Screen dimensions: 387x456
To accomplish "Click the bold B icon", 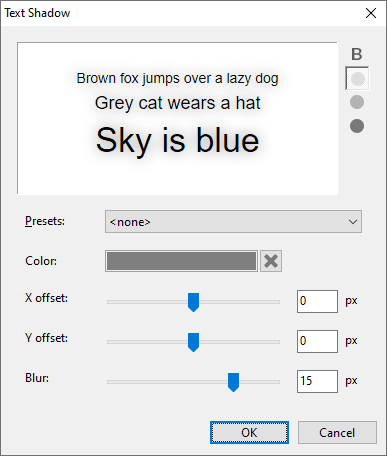I will 357,54.
